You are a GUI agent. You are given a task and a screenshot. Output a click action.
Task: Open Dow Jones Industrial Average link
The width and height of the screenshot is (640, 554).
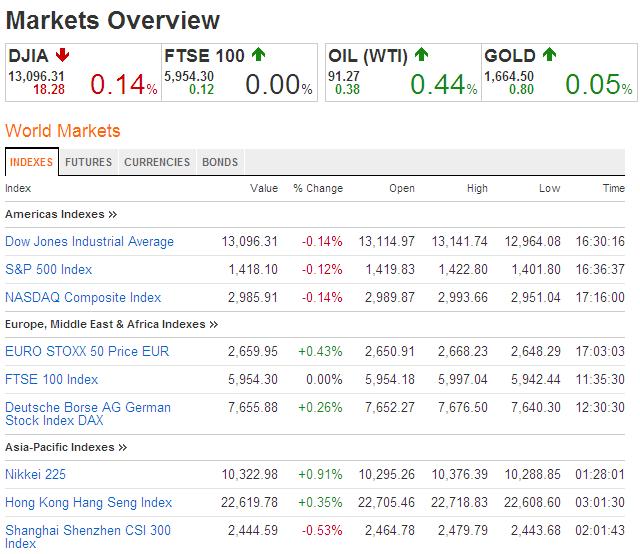(x=89, y=241)
